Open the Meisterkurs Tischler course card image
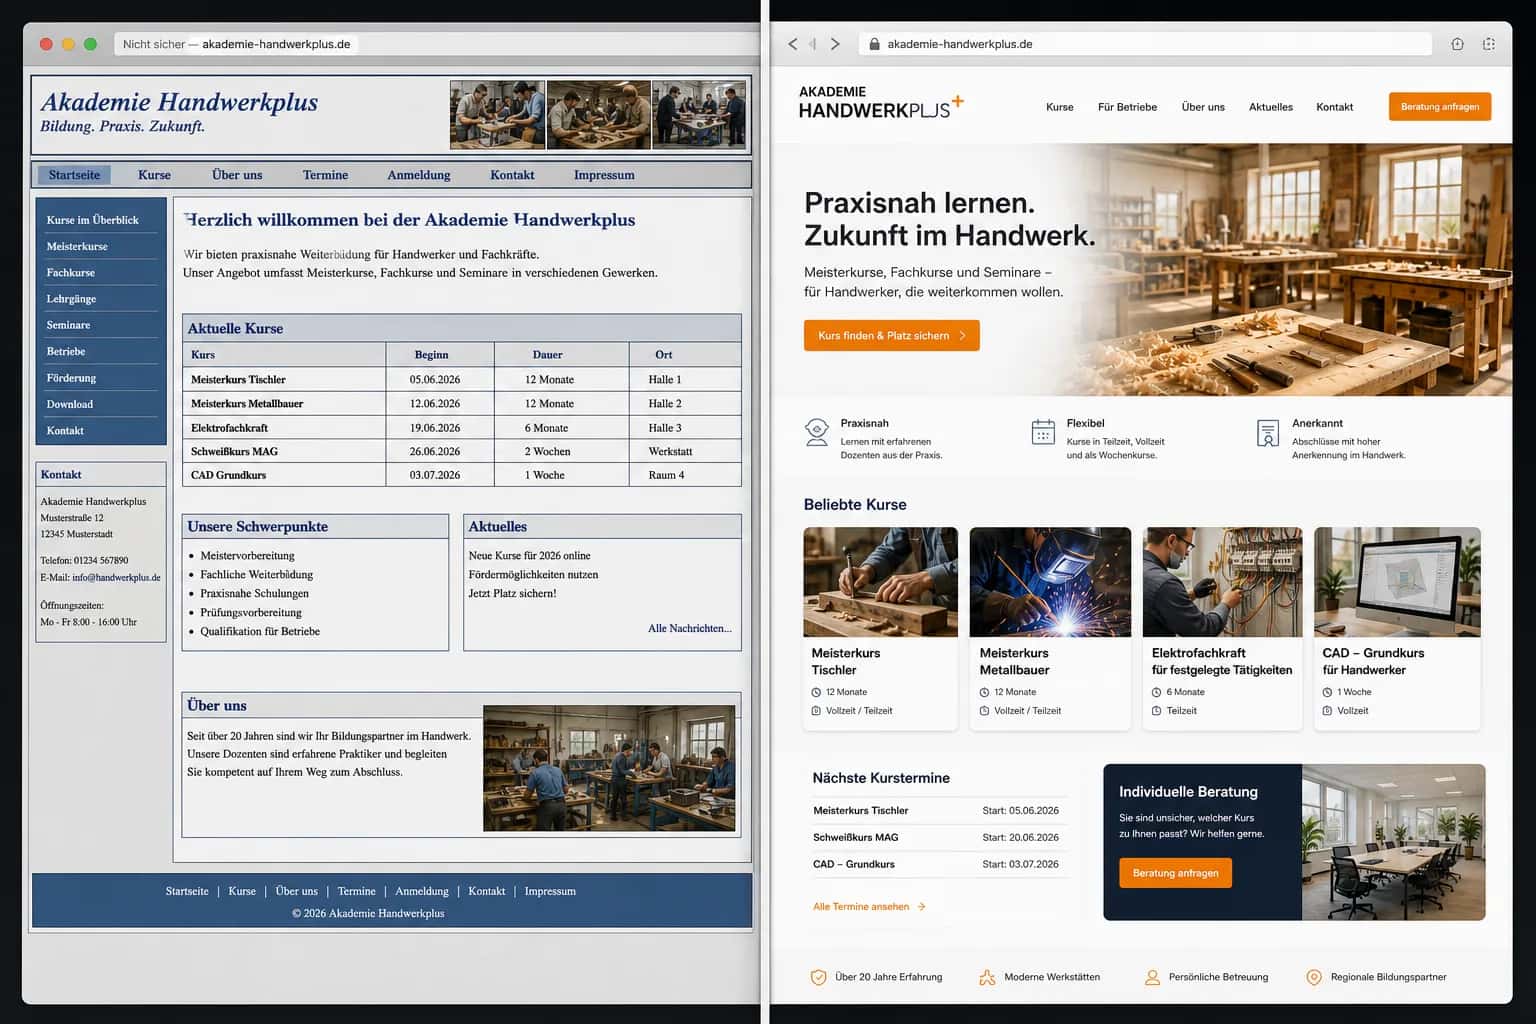Screen dimensions: 1536x1024 [x=880, y=582]
